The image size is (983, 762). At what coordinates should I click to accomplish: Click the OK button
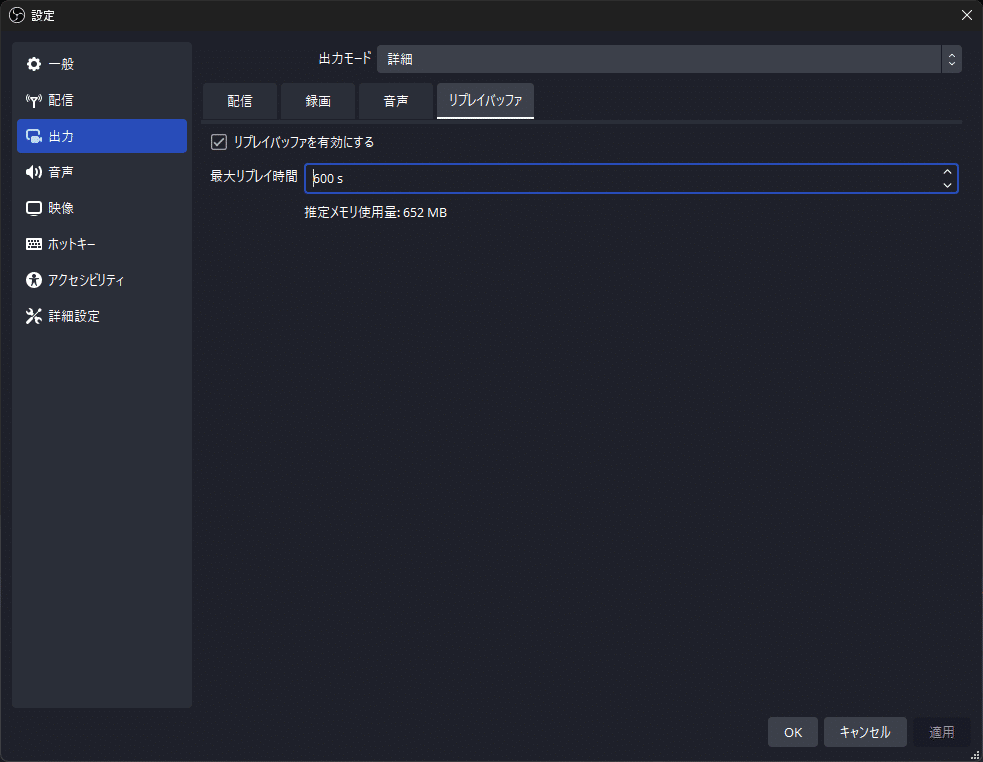point(793,732)
